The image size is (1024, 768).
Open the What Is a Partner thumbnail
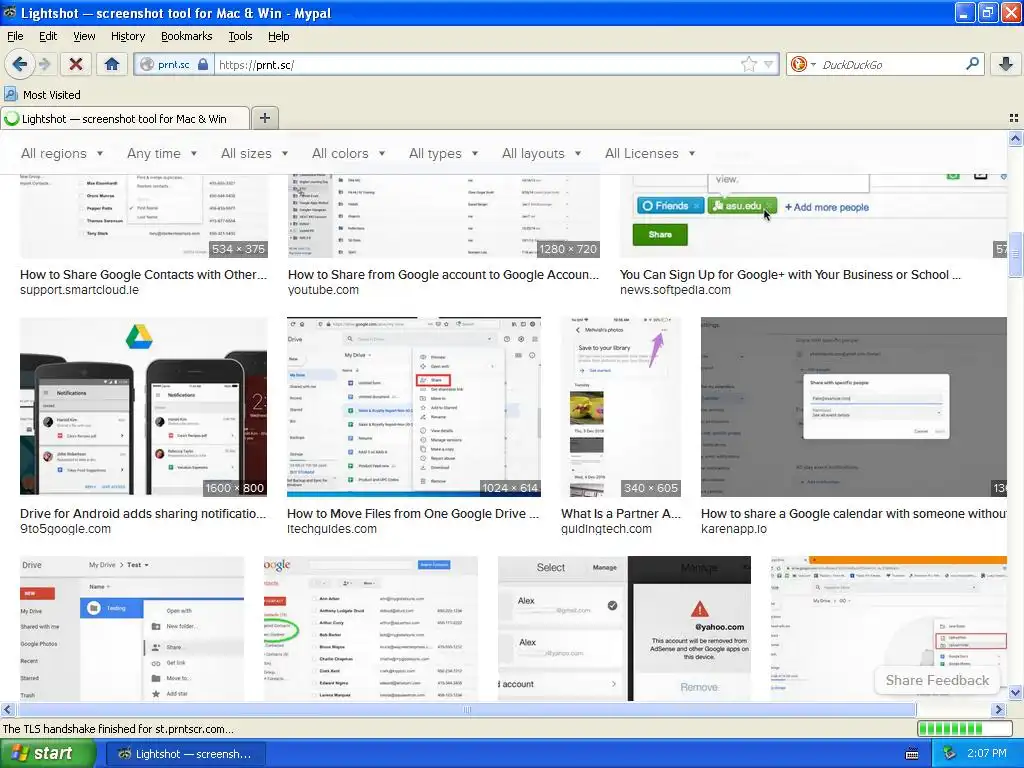pyautogui.click(x=621, y=406)
